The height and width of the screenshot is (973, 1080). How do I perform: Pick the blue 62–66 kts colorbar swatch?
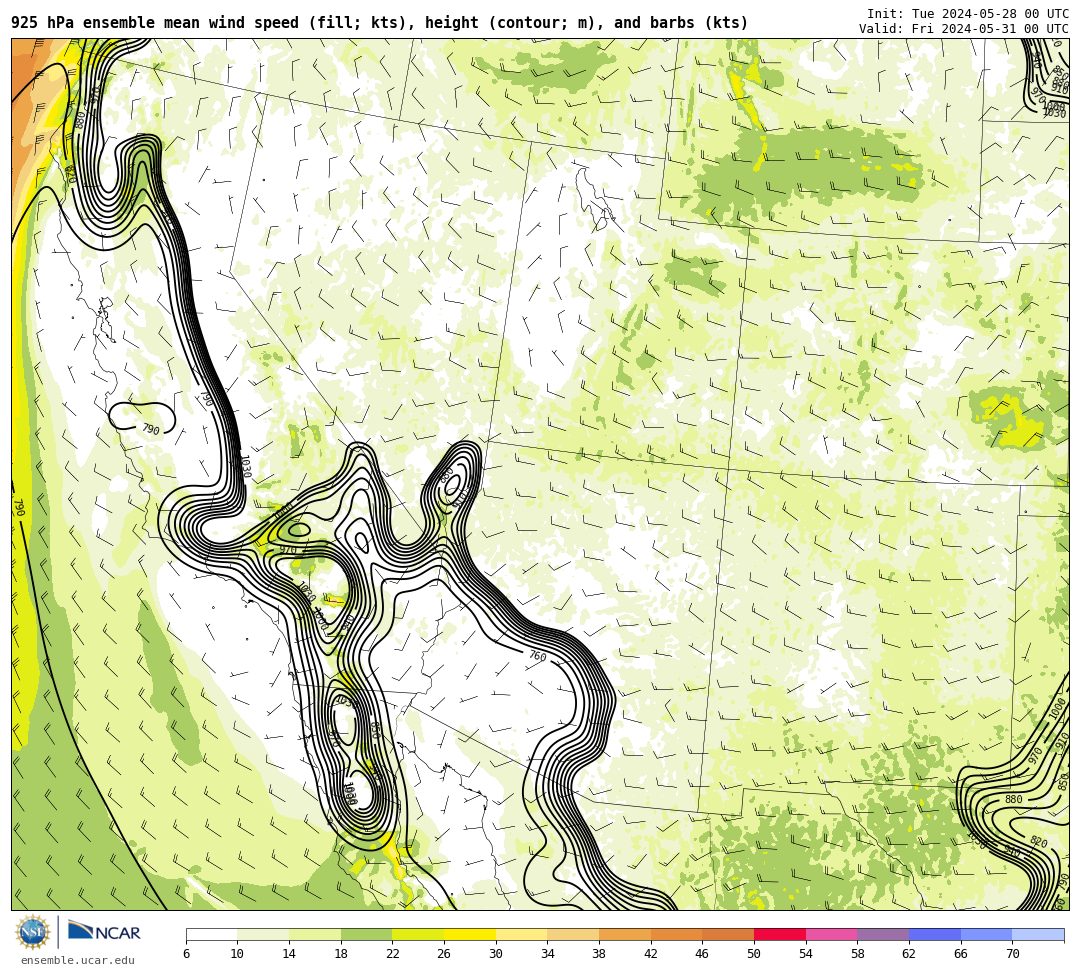coord(935,934)
